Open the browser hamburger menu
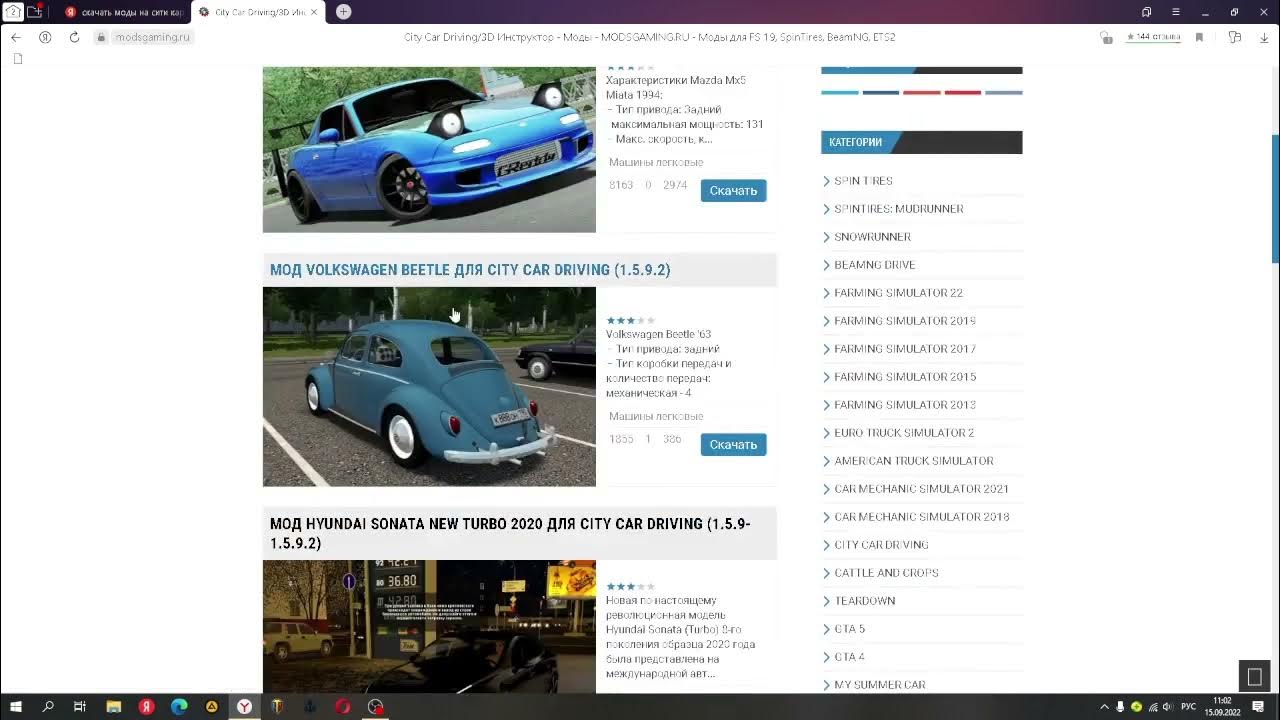Screen dimensions: 1280x720 coord(1176,12)
